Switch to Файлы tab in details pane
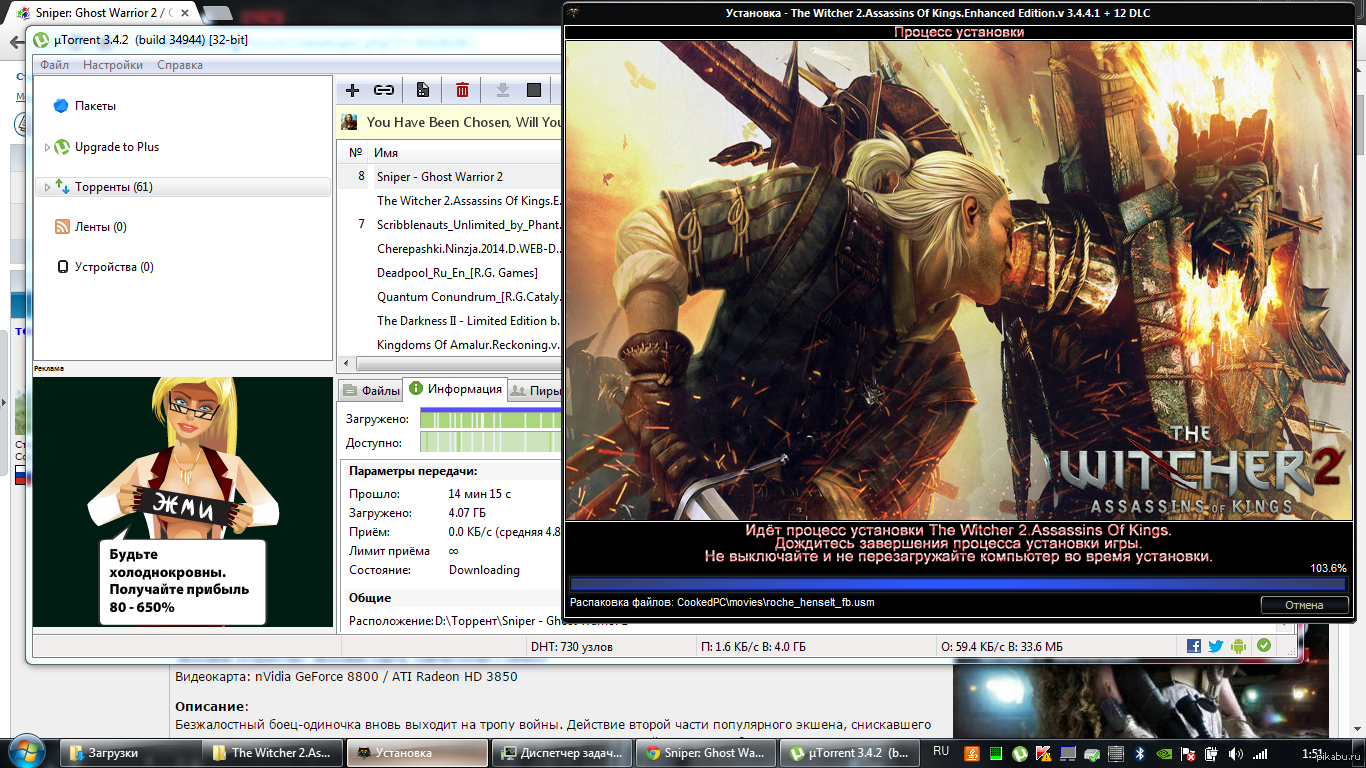Image resolution: width=1366 pixels, height=768 pixels. (x=370, y=391)
